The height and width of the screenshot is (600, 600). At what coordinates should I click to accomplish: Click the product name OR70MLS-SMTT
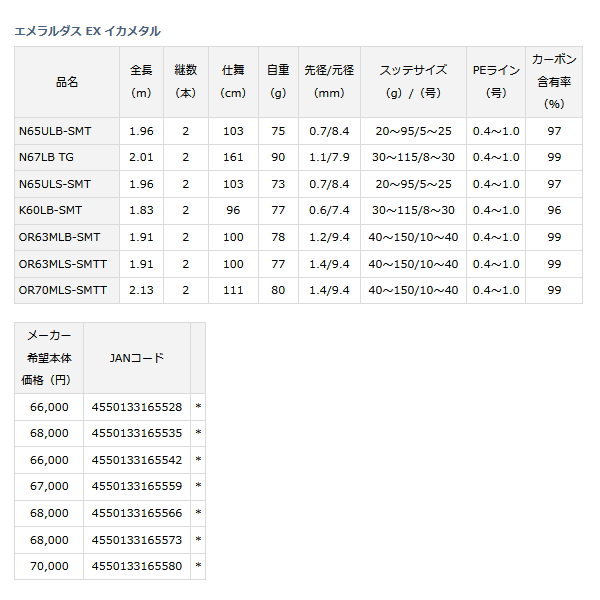[x=63, y=290]
